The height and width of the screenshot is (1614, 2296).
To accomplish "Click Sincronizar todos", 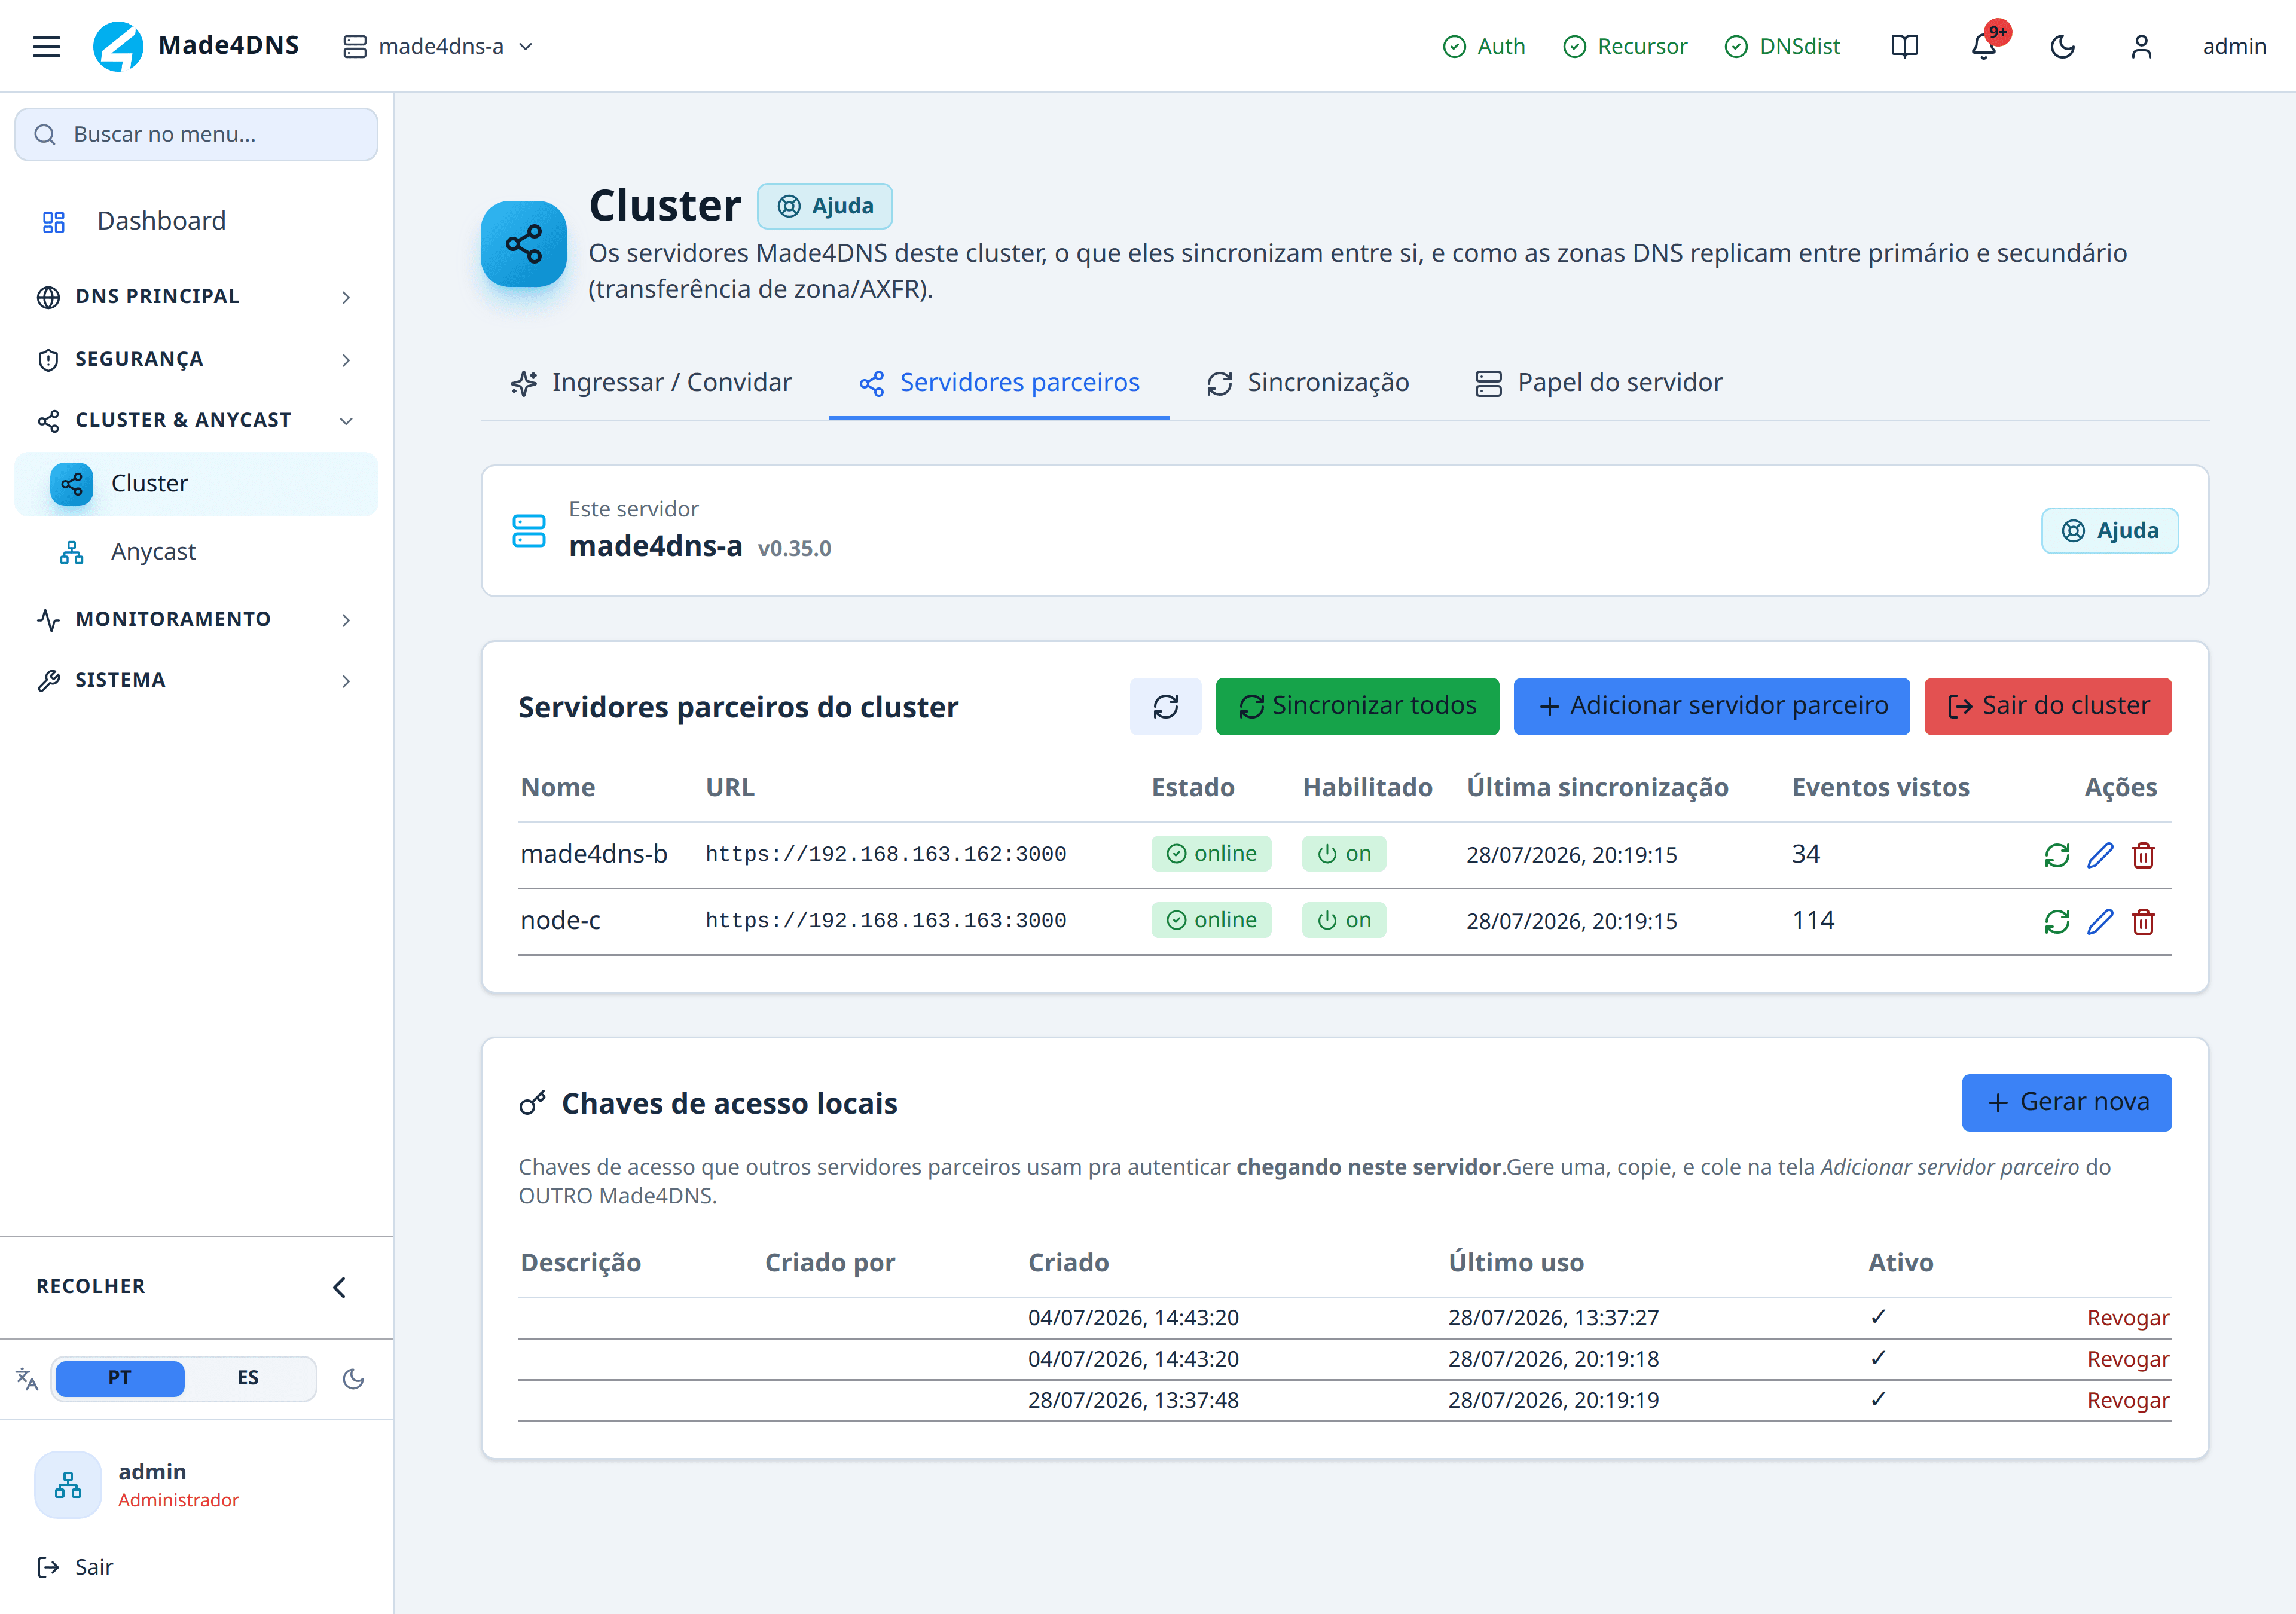I will (1357, 707).
